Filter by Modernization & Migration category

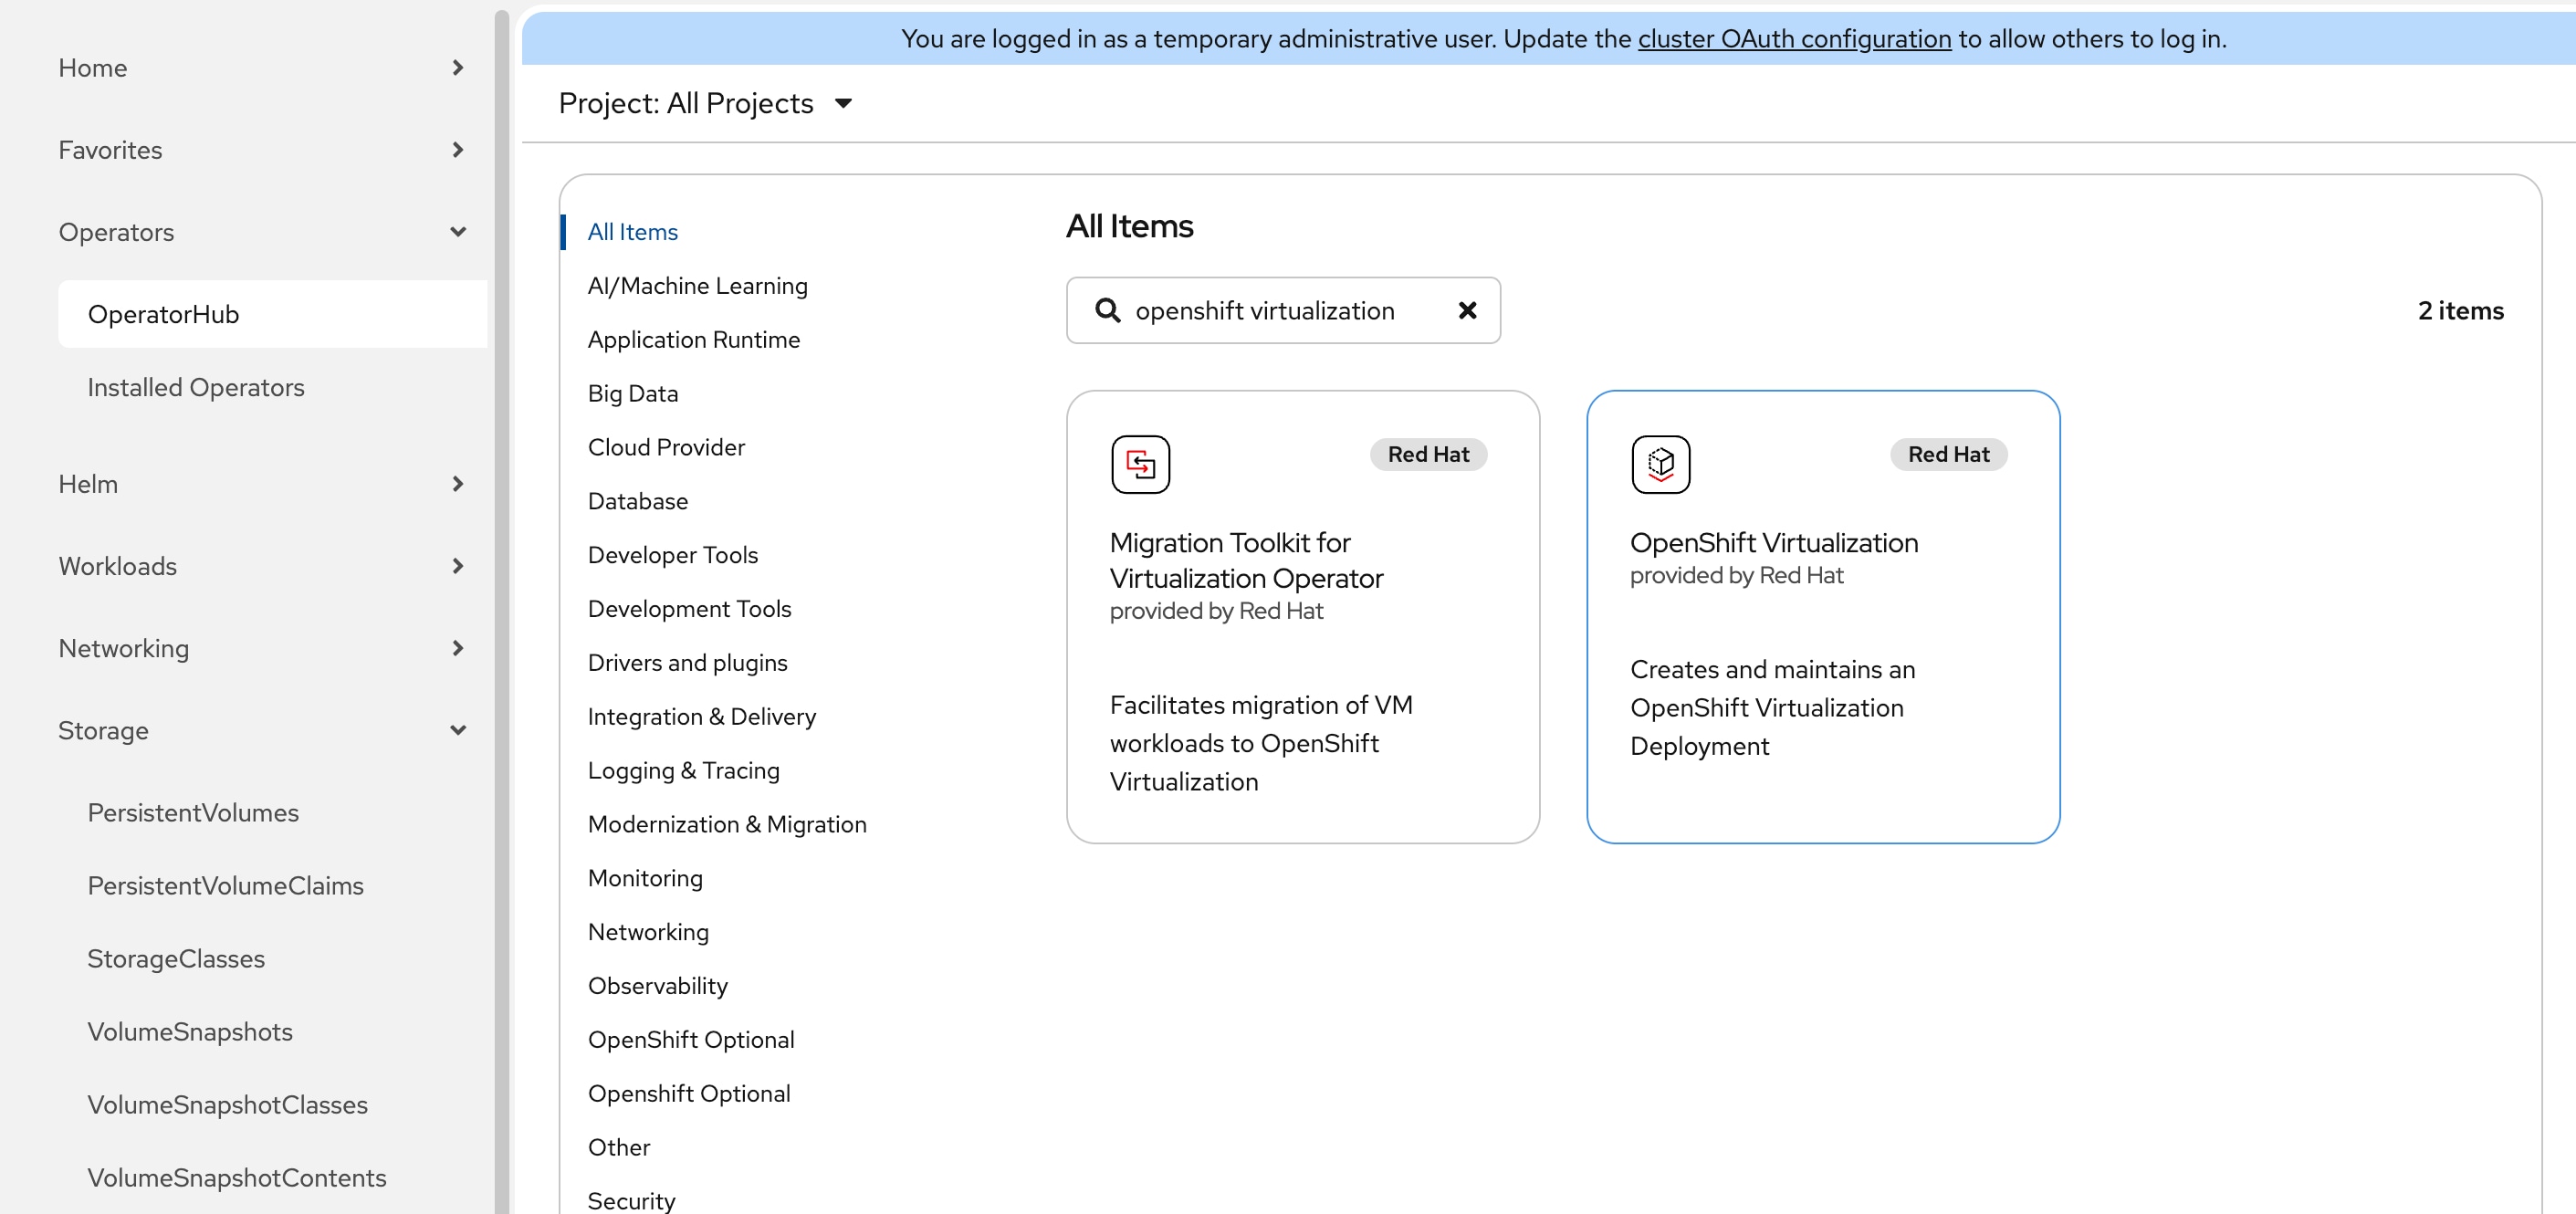(x=727, y=825)
